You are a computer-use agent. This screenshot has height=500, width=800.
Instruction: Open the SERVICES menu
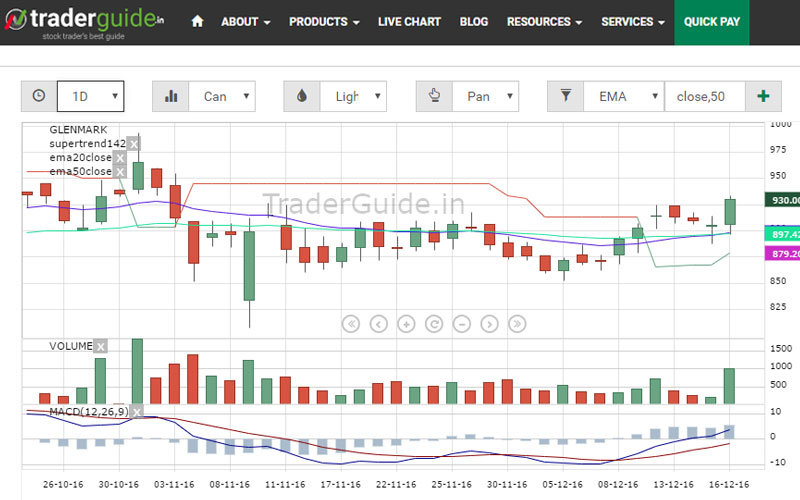(x=633, y=22)
